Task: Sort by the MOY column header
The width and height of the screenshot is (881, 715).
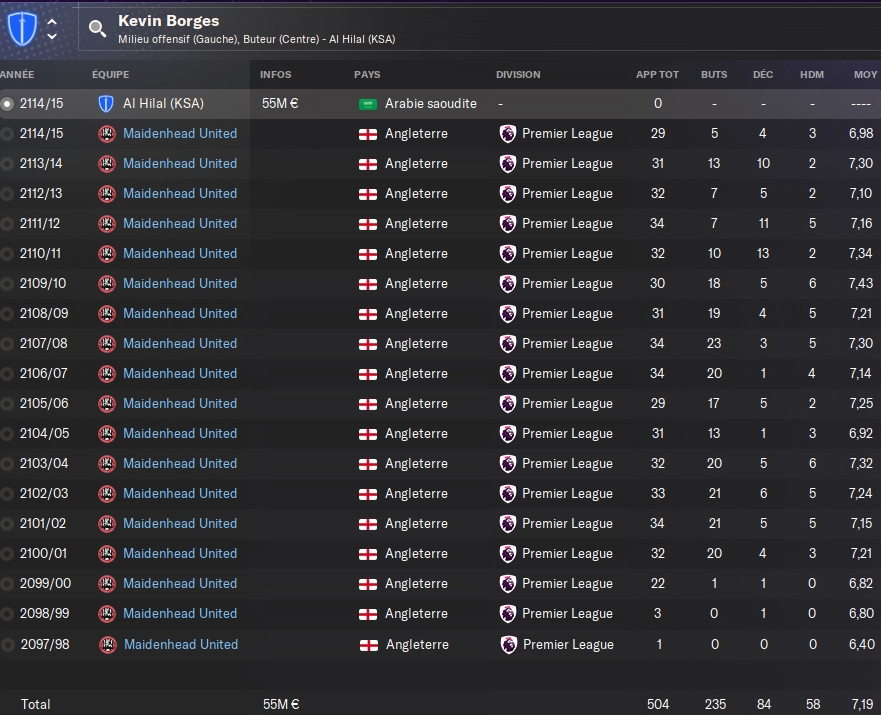Action: click(865, 75)
